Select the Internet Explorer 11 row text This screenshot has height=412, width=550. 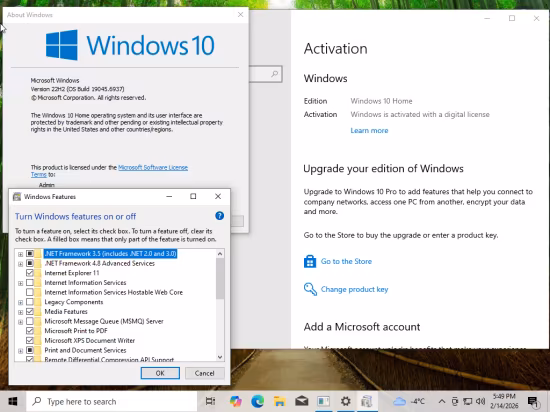click(x=72, y=273)
